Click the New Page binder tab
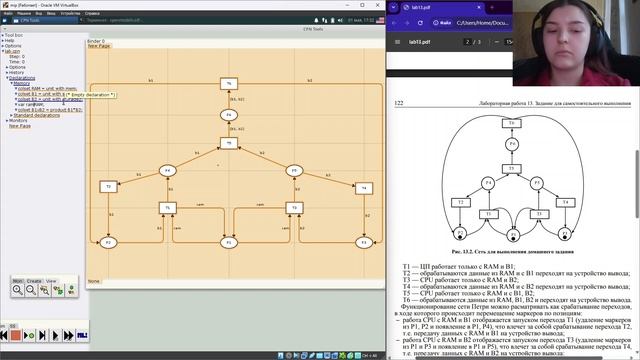This screenshot has width=640, height=360. click(x=99, y=46)
